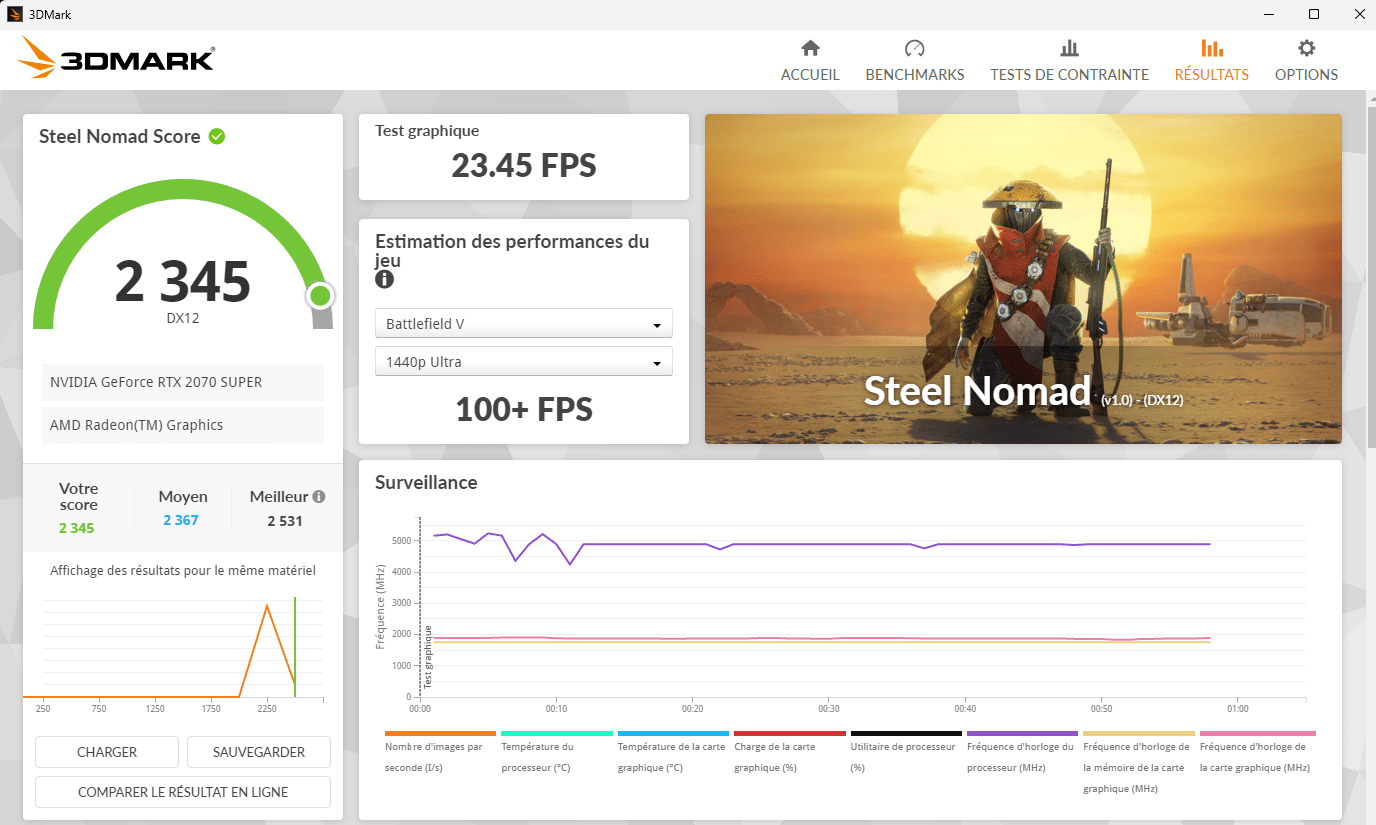This screenshot has width=1376, height=825.
Task: Click the Charger button
Action: [x=107, y=752]
